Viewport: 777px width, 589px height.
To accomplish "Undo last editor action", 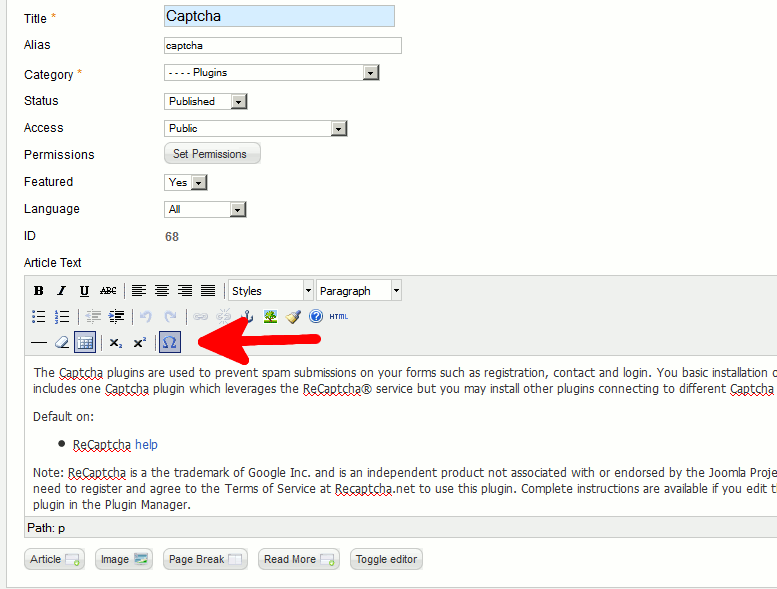I will [x=146, y=317].
